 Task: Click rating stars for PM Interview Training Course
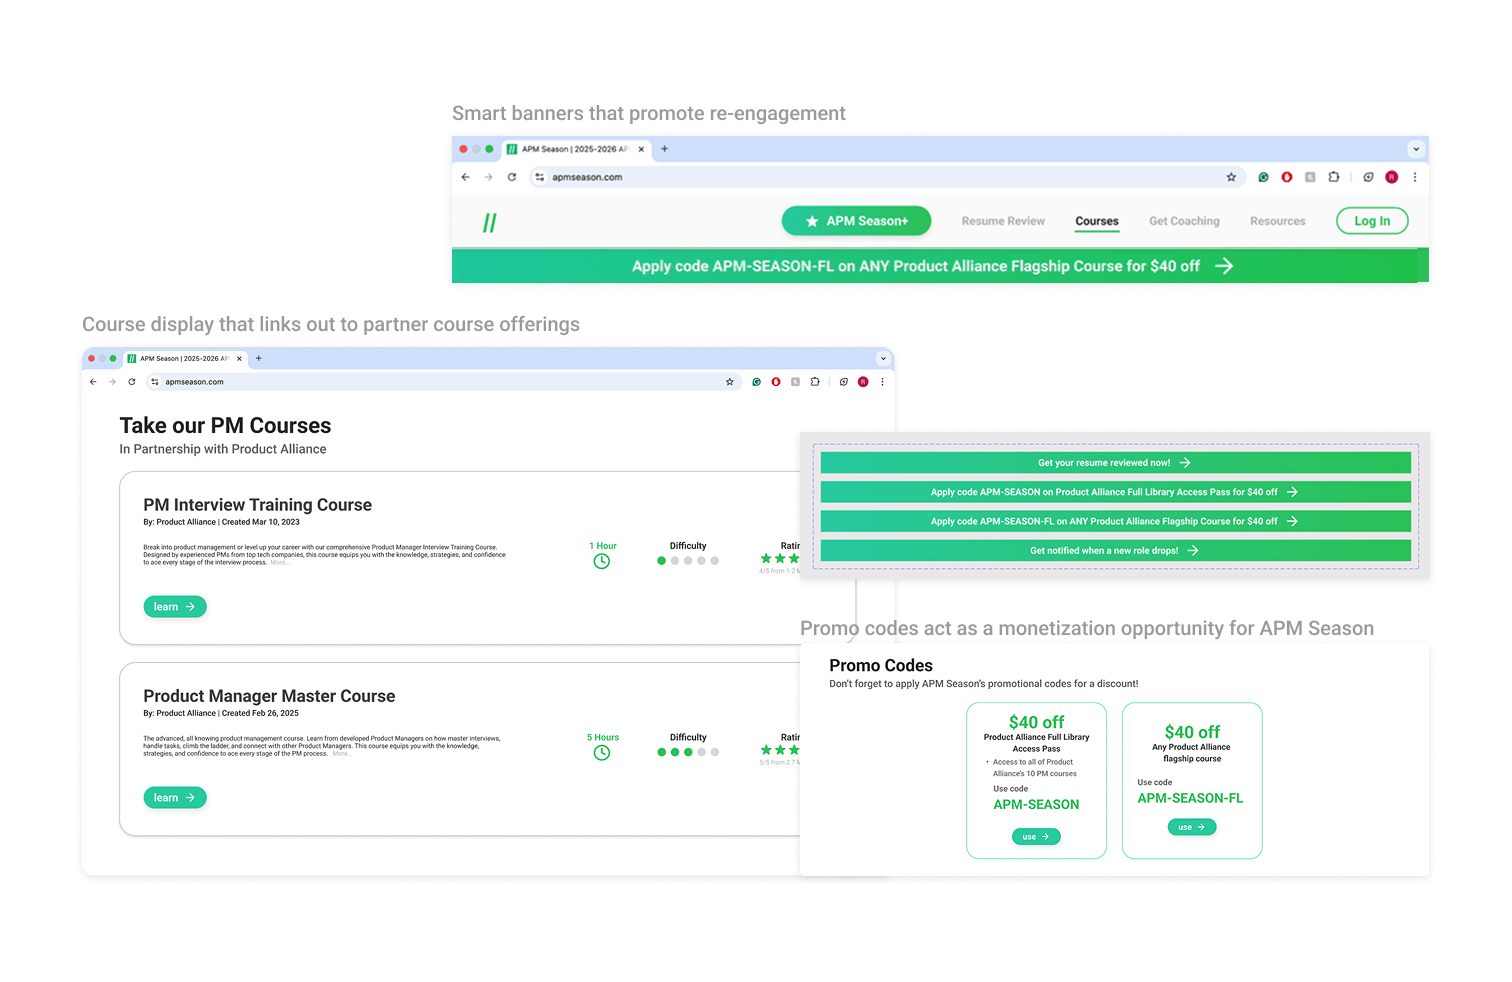pos(780,559)
